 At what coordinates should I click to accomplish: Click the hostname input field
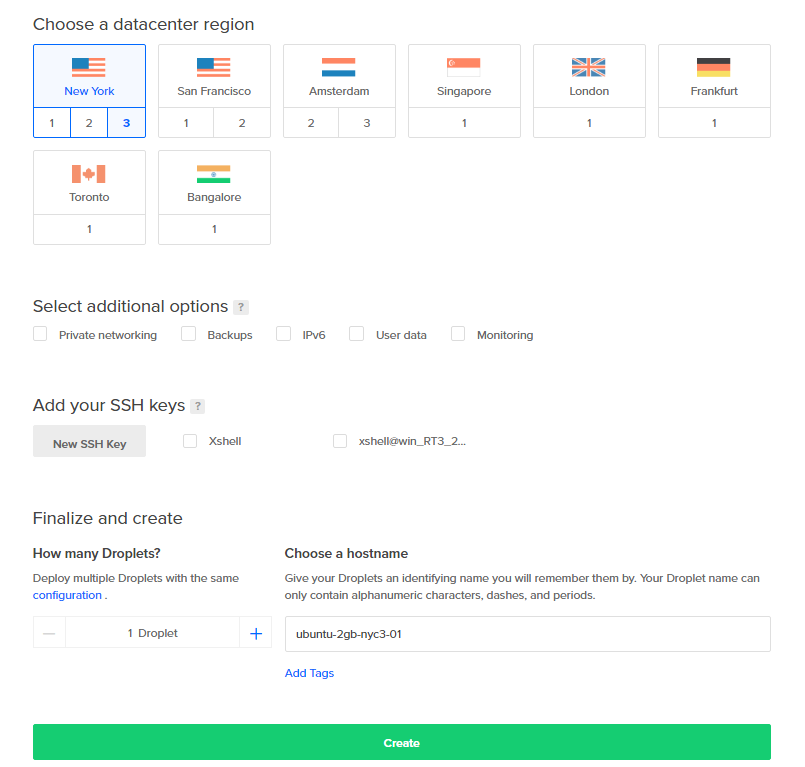[527, 634]
